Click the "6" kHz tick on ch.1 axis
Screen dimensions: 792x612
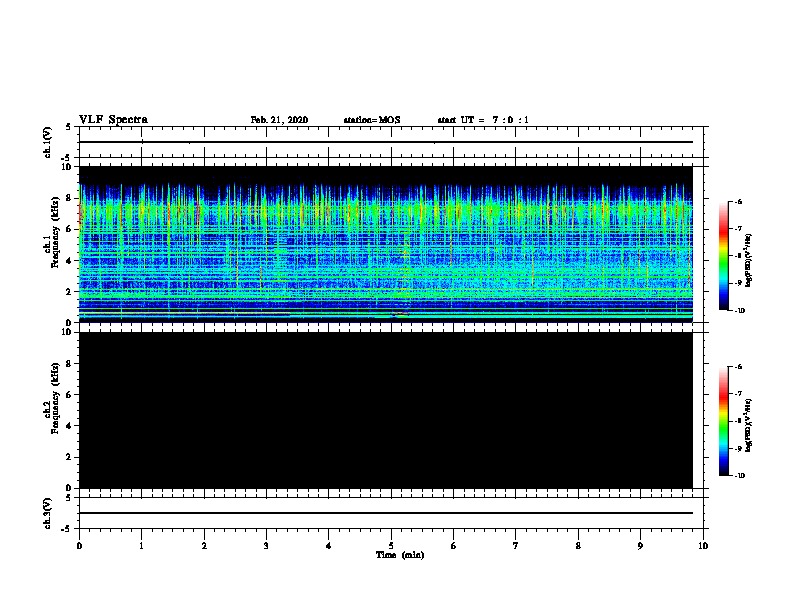pyautogui.click(x=69, y=229)
